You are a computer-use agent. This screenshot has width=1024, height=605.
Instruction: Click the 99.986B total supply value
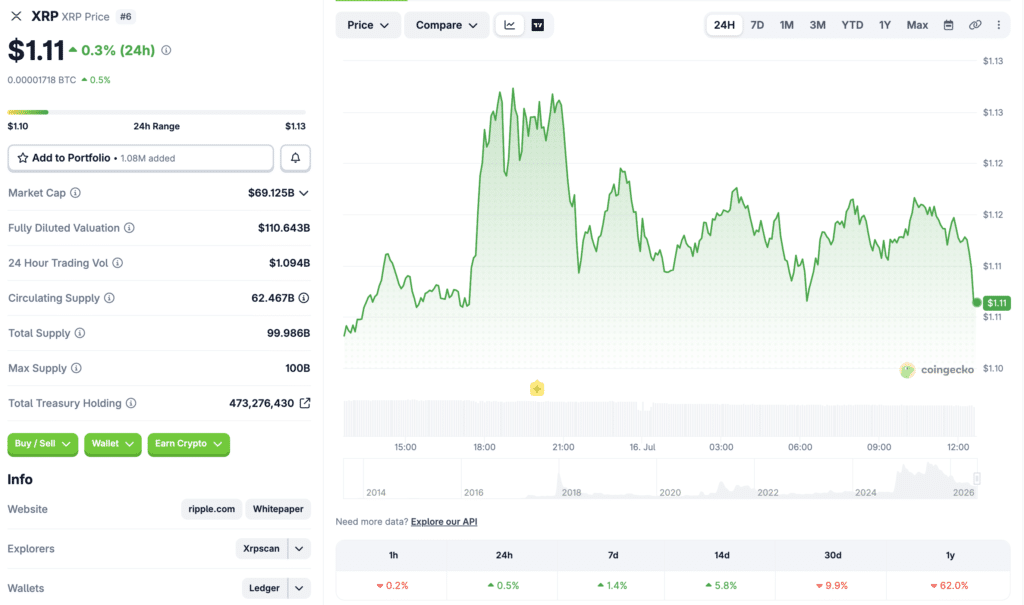coord(289,333)
